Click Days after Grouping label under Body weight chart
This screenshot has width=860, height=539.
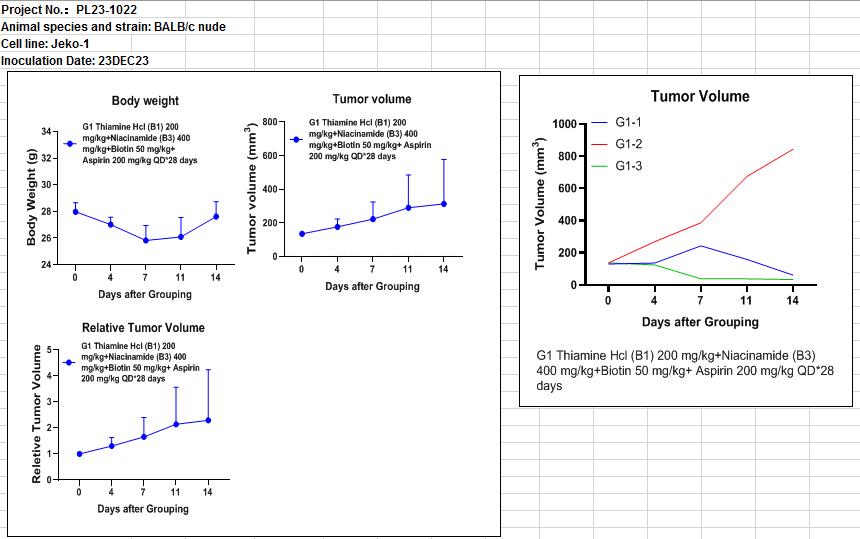point(145,294)
